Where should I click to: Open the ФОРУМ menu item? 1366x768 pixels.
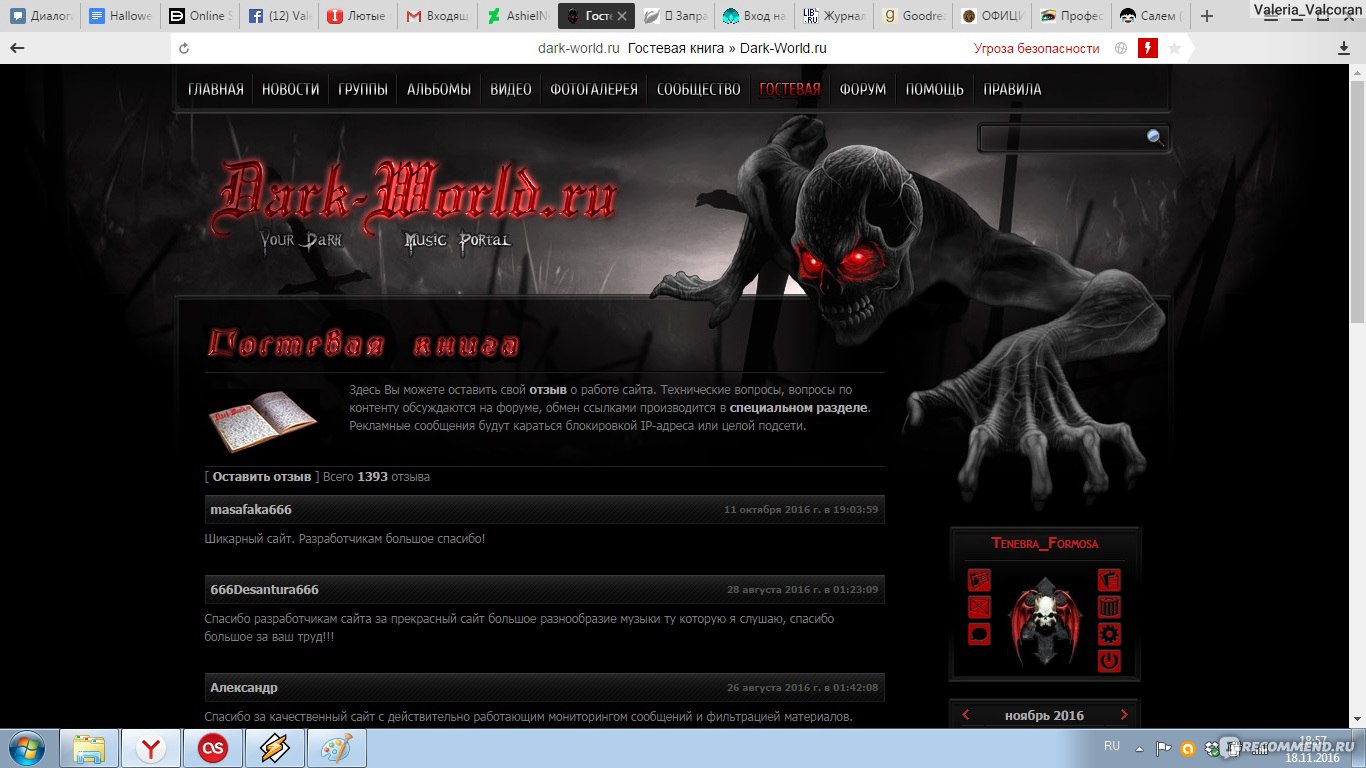pos(863,89)
